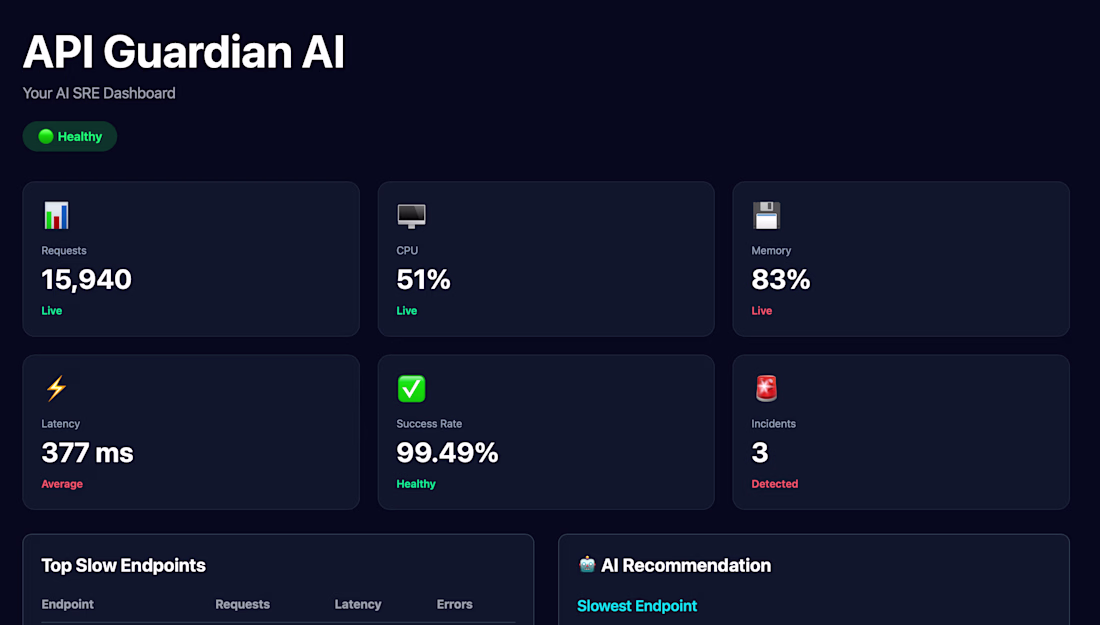Screen dimensions: 1100x625
Task: Click the 15,940 requests value
Action: [86, 280]
